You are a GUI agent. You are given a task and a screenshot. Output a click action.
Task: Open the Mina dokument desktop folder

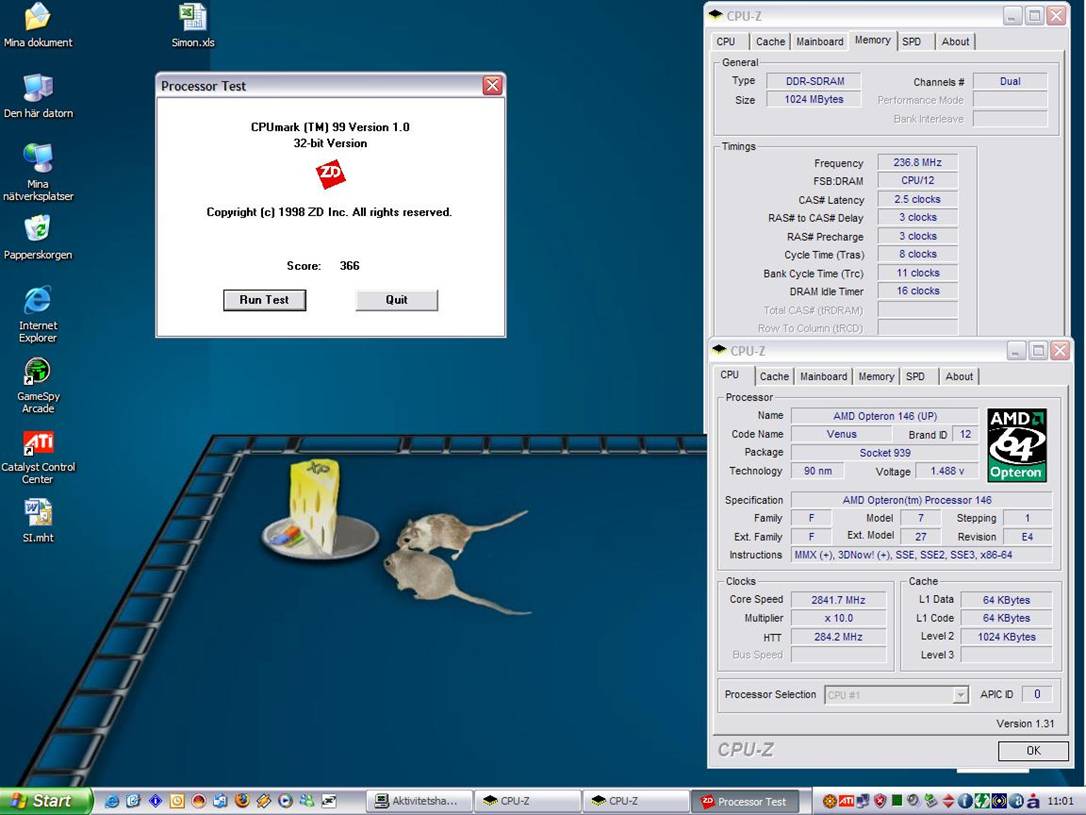click(37, 25)
